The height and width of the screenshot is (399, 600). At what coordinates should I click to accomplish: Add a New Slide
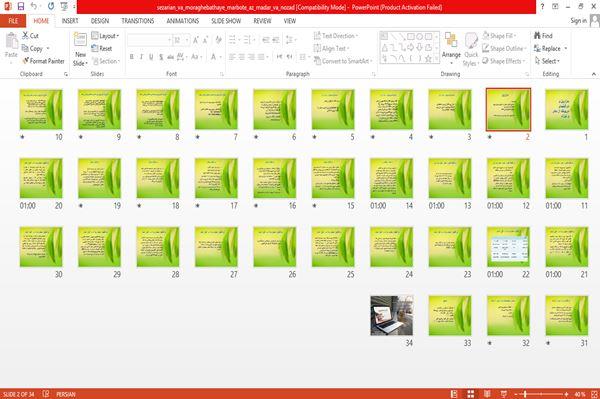80,49
